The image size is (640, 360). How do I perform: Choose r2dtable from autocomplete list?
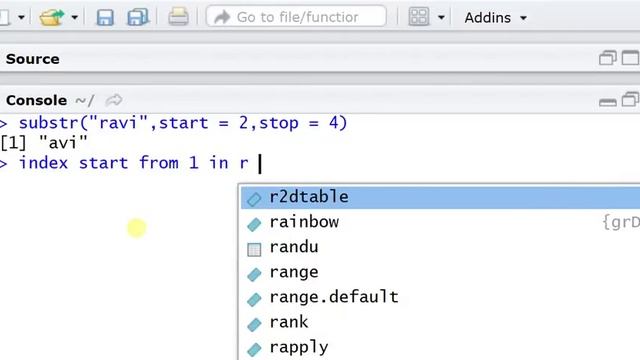440,197
